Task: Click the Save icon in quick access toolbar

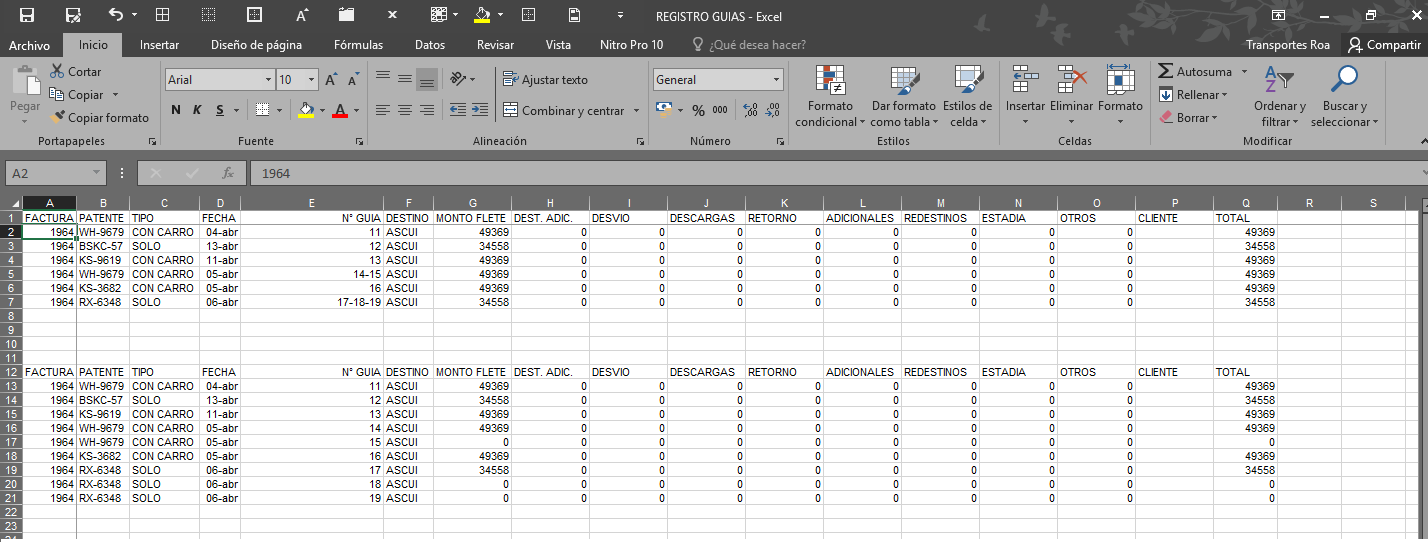Action: coord(27,15)
